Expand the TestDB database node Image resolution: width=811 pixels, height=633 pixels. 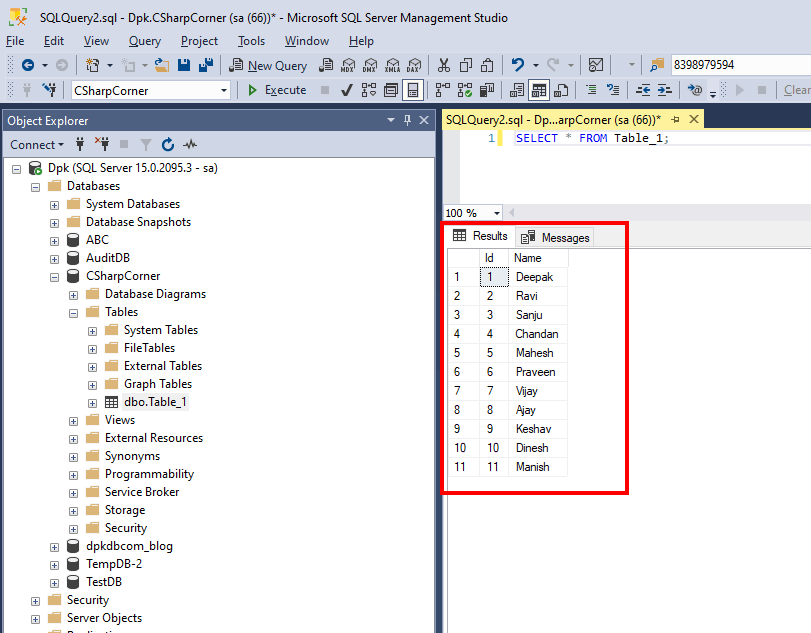click(x=54, y=583)
